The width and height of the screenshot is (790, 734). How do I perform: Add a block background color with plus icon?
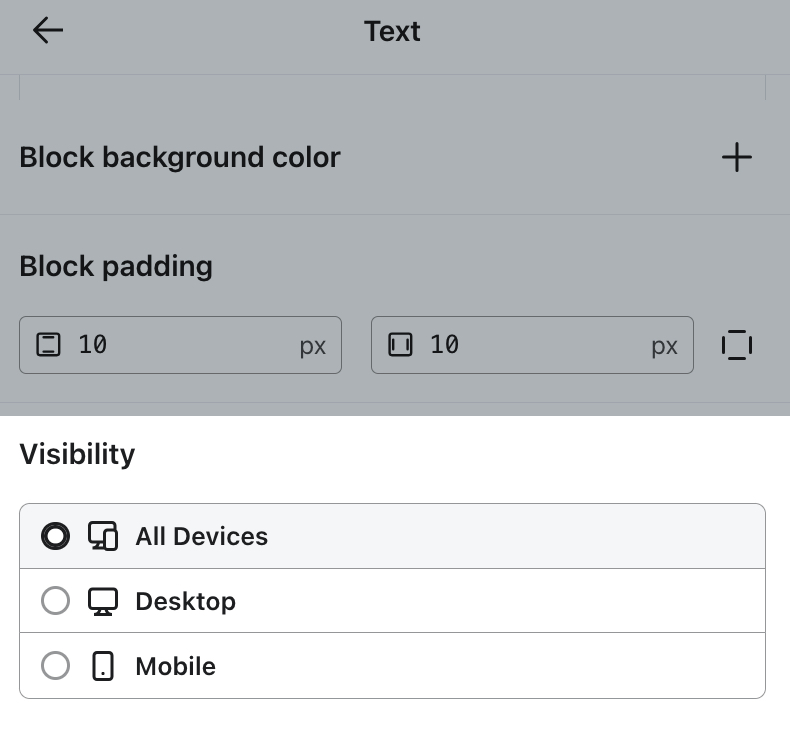click(x=736, y=157)
